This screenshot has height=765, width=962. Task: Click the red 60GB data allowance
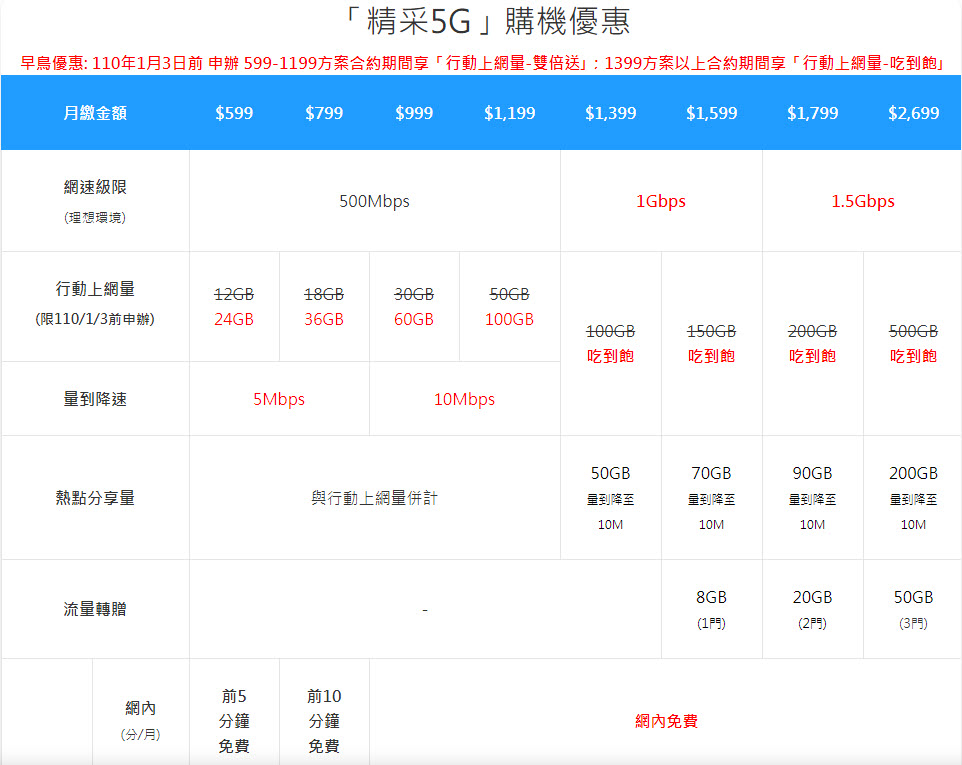pyautogui.click(x=414, y=320)
